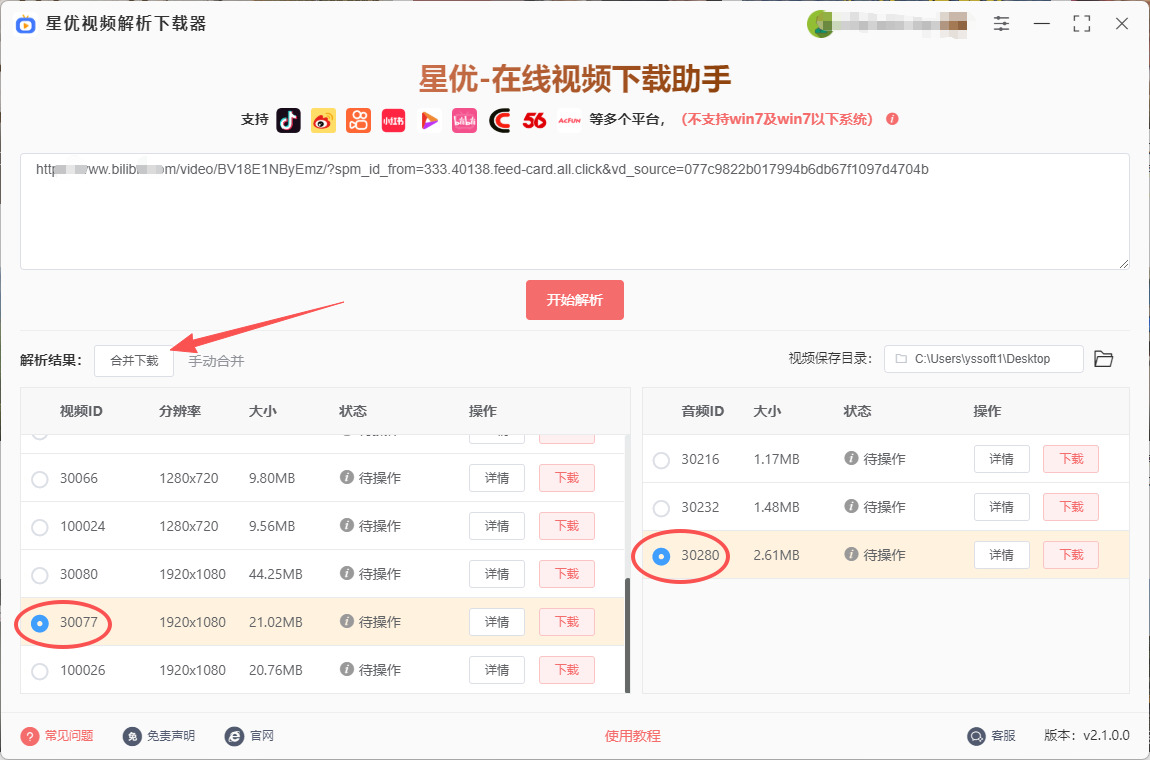
Task: Download video 100024 with 下载 button
Action: (x=567, y=526)
